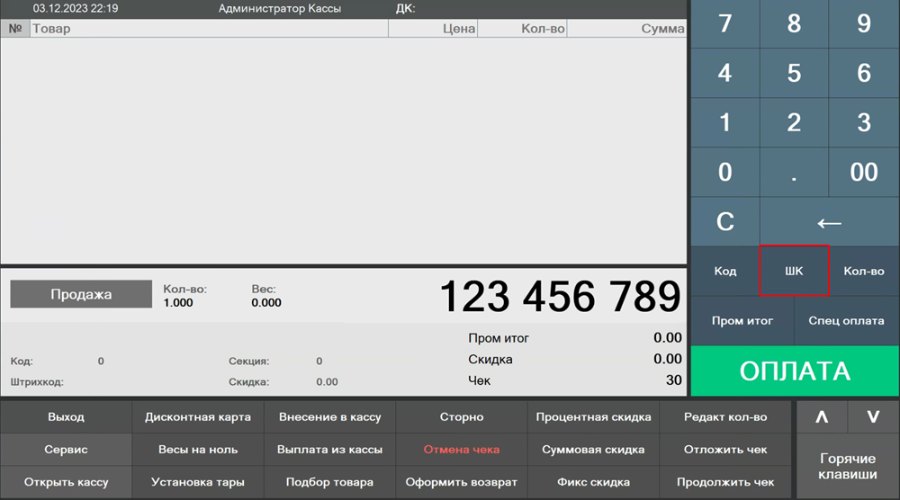The width and height of the screenshot is (900, 500).
Task: Select the ШК barcode button
Action: 794,271
